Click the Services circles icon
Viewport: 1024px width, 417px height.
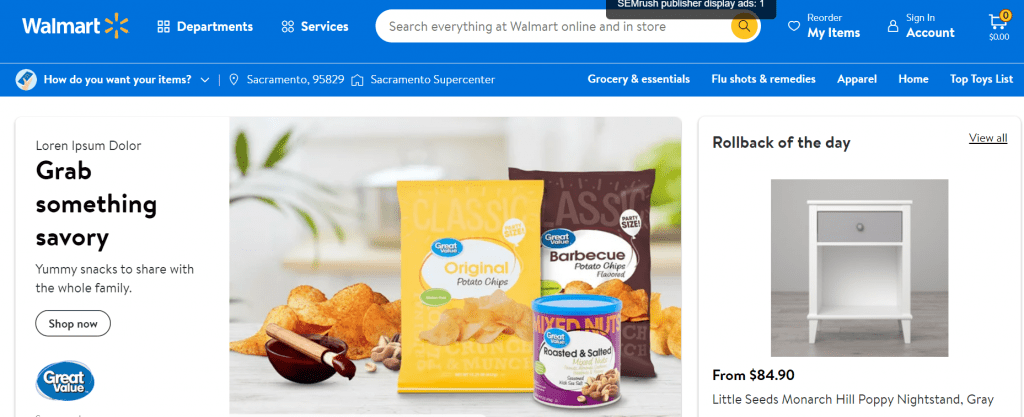[x=288, y=27]
